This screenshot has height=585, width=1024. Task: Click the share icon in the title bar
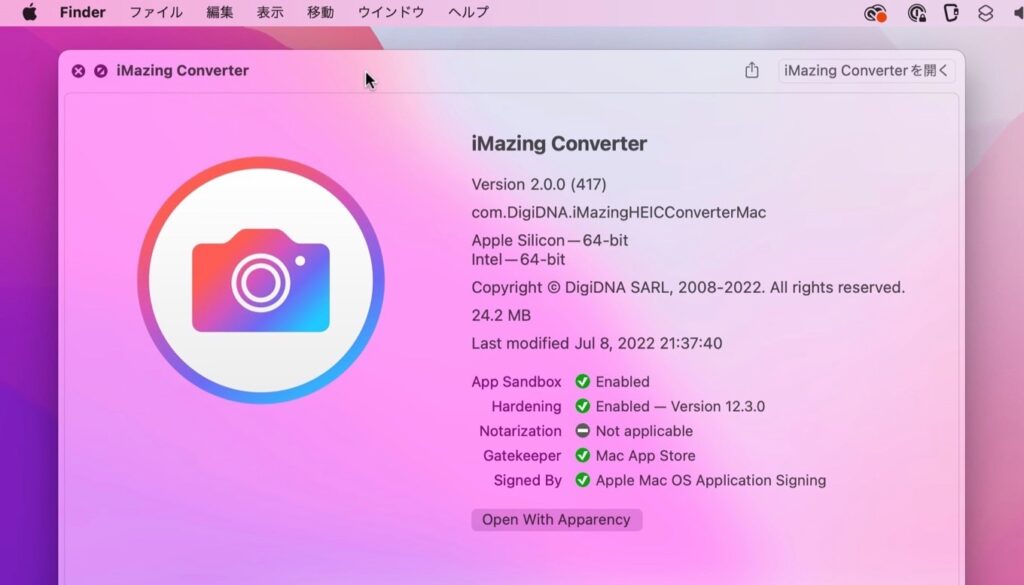tap(752, 70)
